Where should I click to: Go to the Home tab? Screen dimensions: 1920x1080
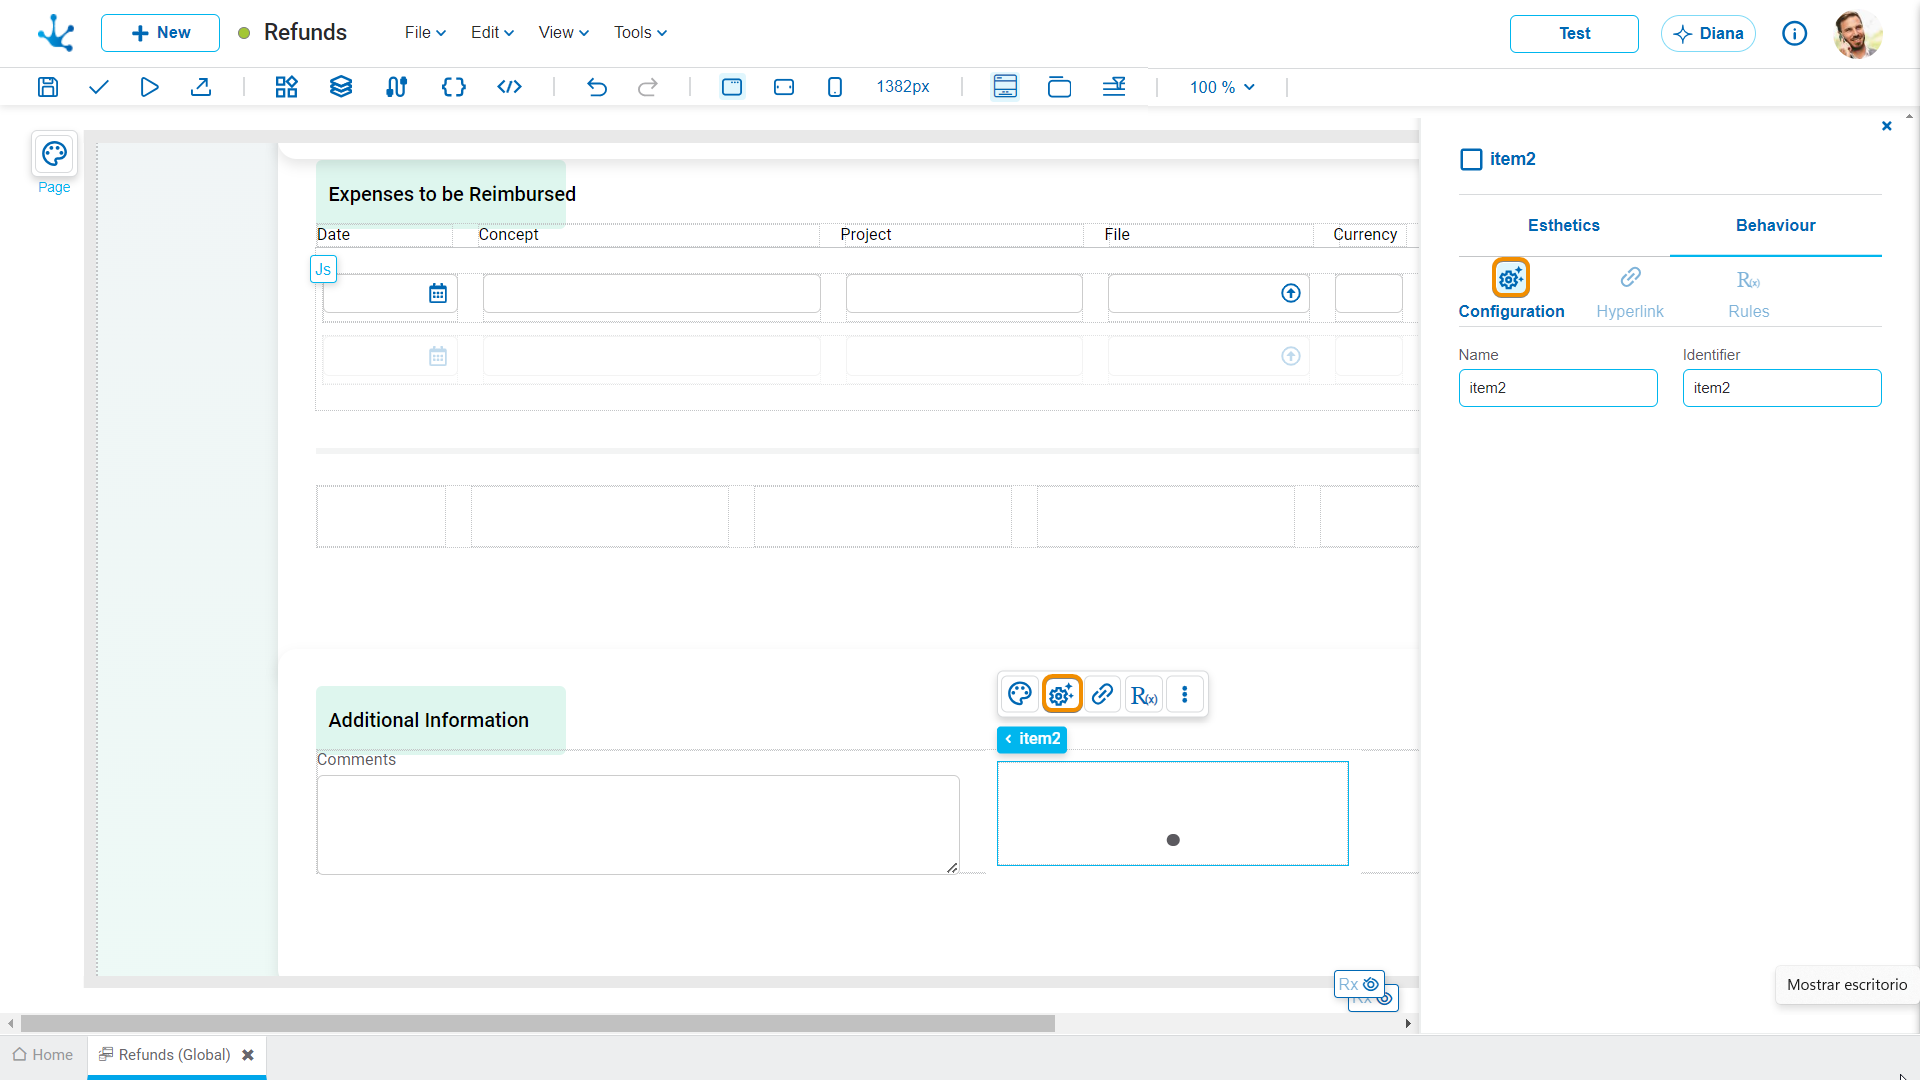[x=43, y=1055]
